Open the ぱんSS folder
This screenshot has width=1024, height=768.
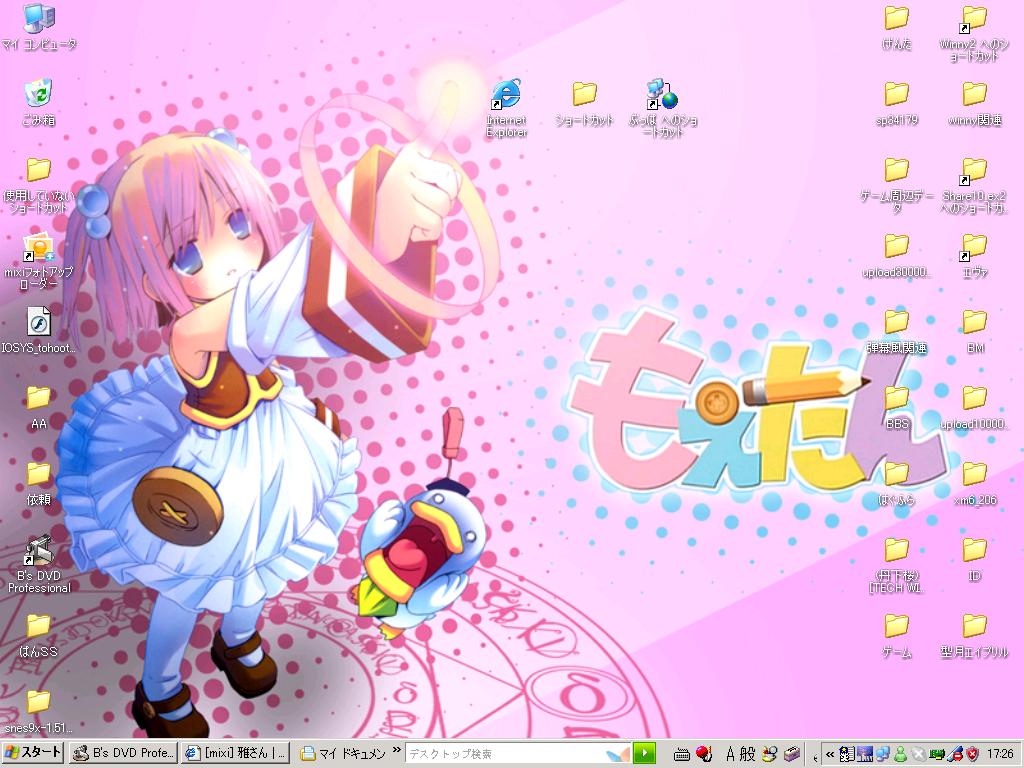[39, 635]
